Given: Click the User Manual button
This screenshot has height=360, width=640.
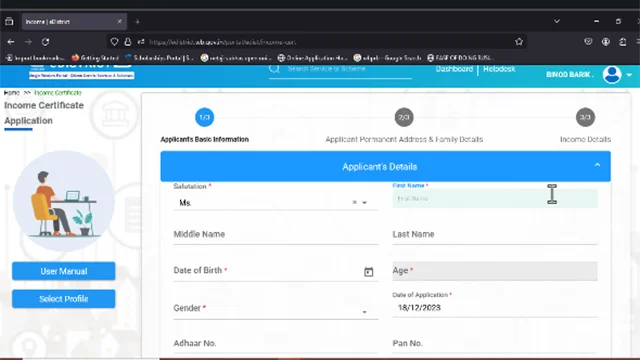Looking at the screenshot, I should click(x=64, y=271).
